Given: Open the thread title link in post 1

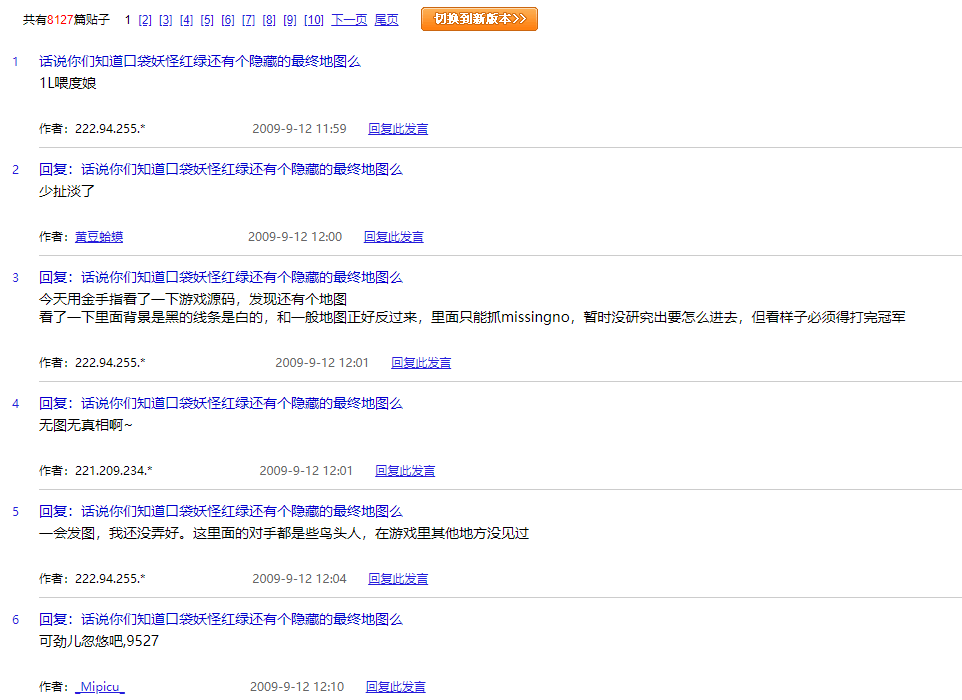Looking at the screenshot, I should (x=199, y=62).
